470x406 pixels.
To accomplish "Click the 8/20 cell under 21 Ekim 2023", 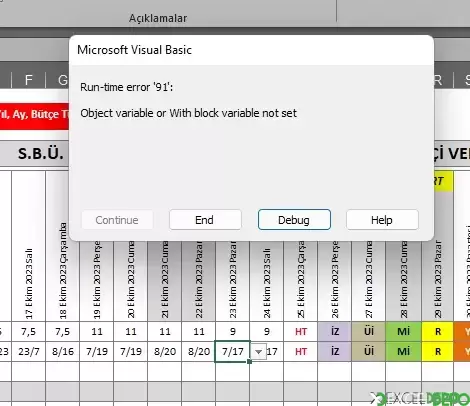I will (x=165, y=351).
